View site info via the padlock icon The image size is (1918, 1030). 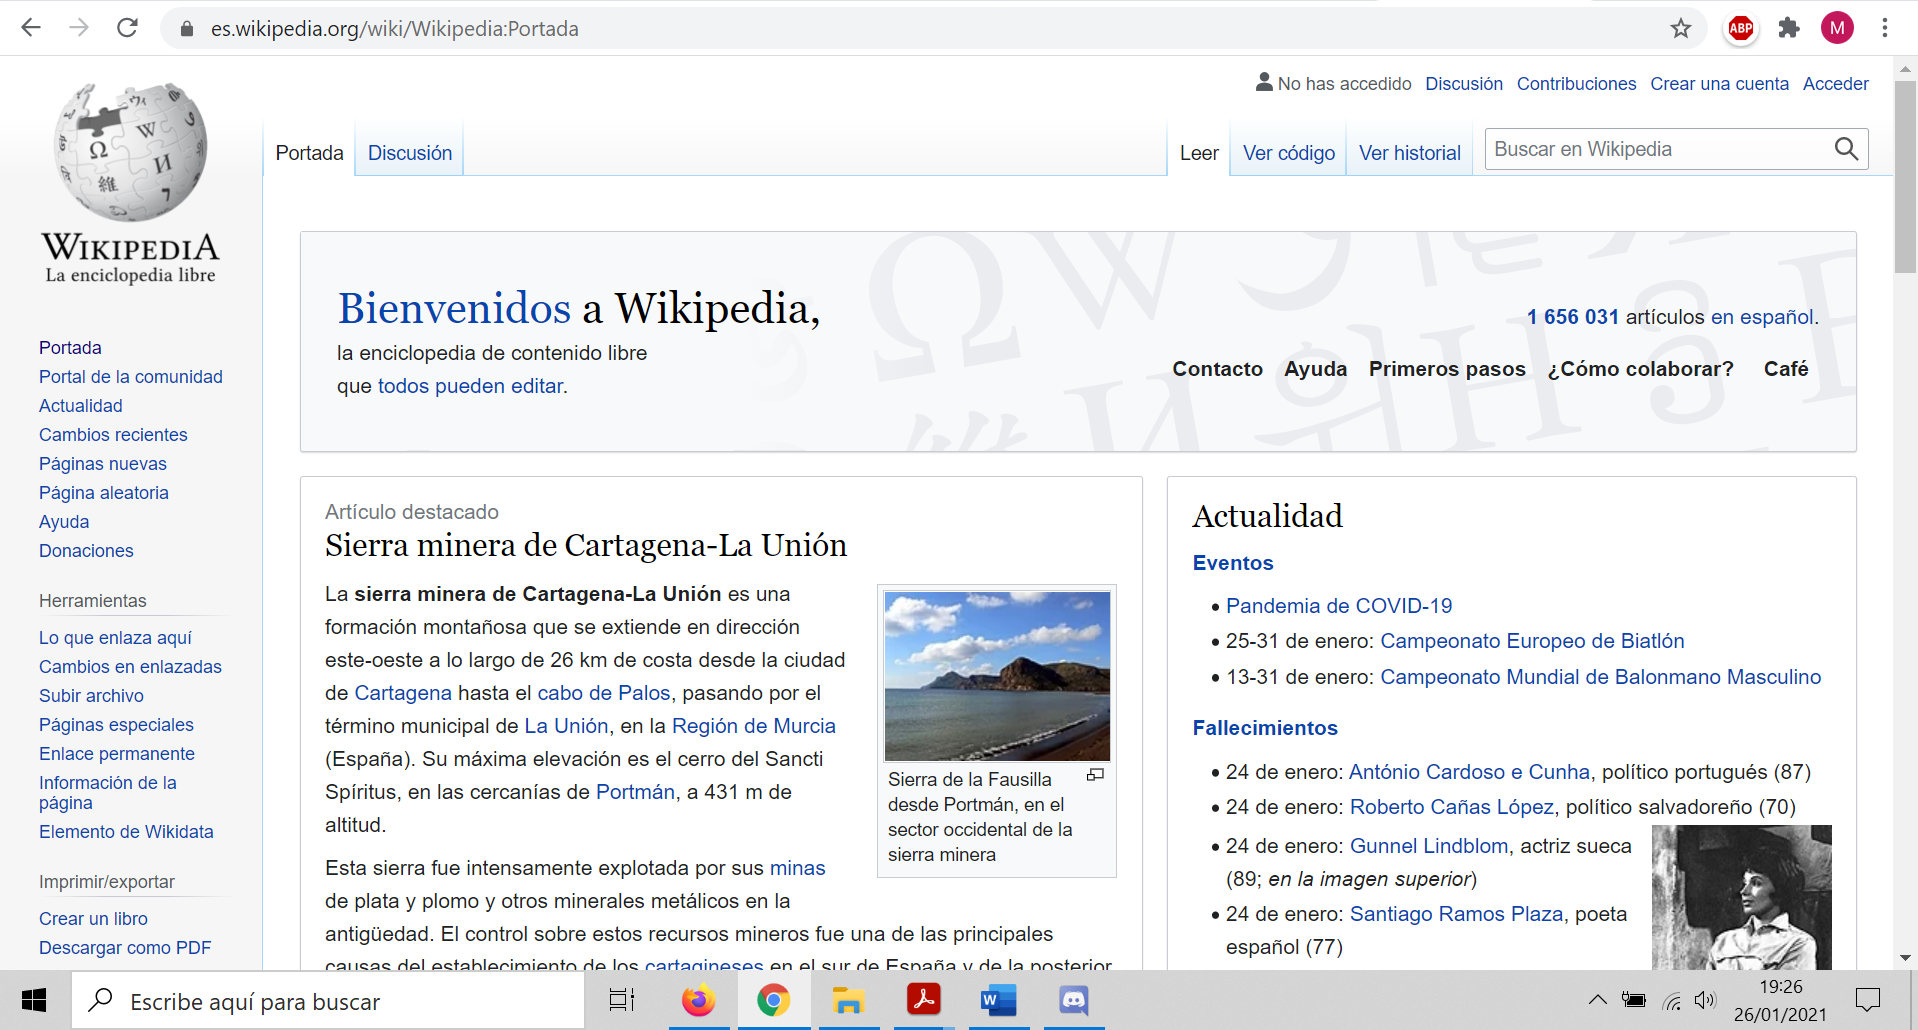pos(186,29)
